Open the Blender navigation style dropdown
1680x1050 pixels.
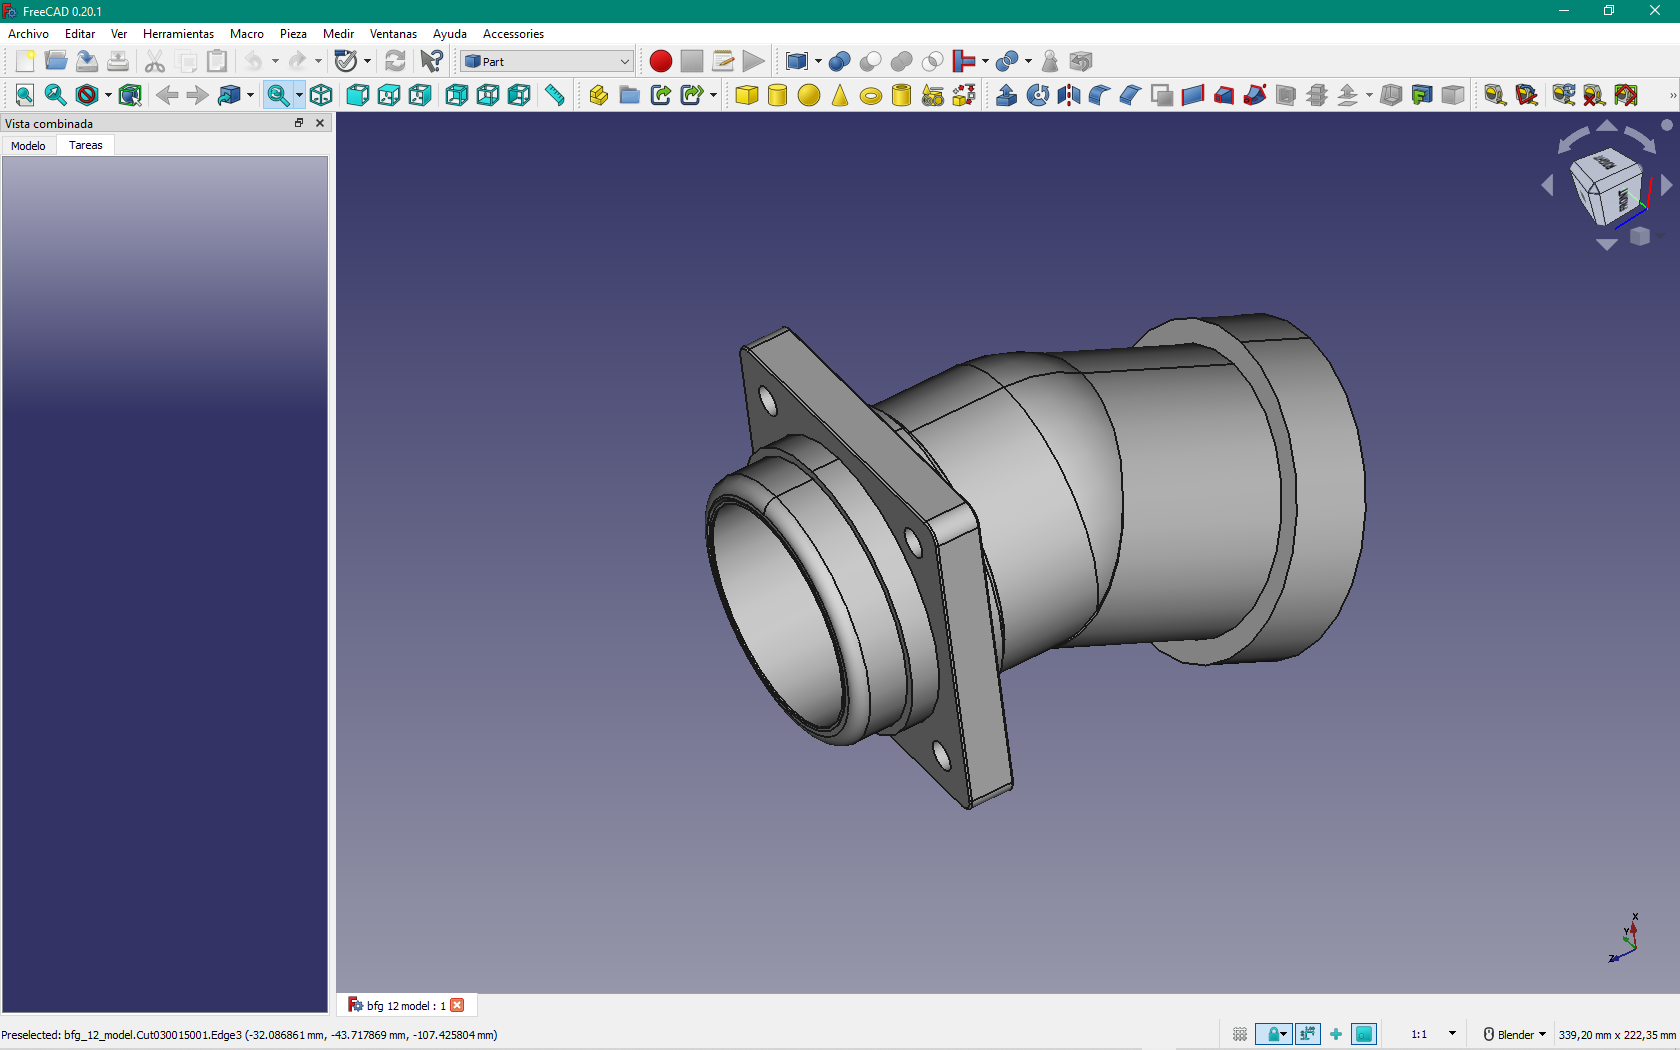click(1515, 1034)
